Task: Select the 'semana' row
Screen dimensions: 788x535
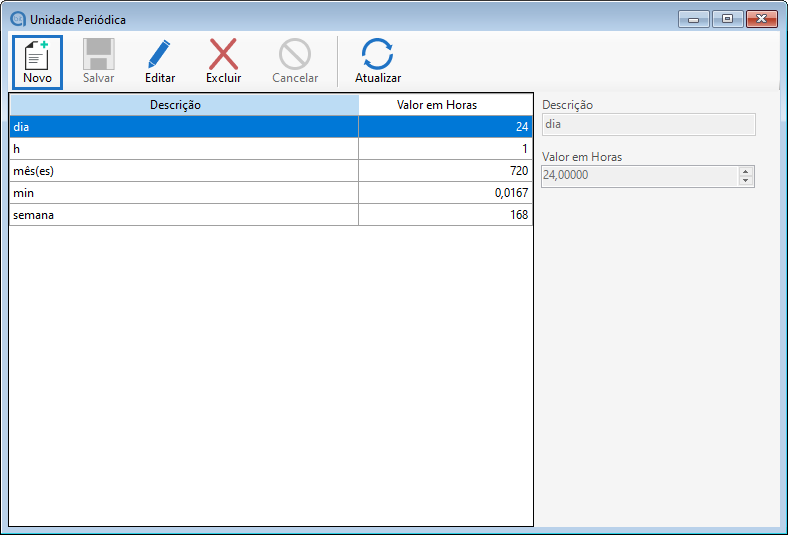Action: point(184,215)
